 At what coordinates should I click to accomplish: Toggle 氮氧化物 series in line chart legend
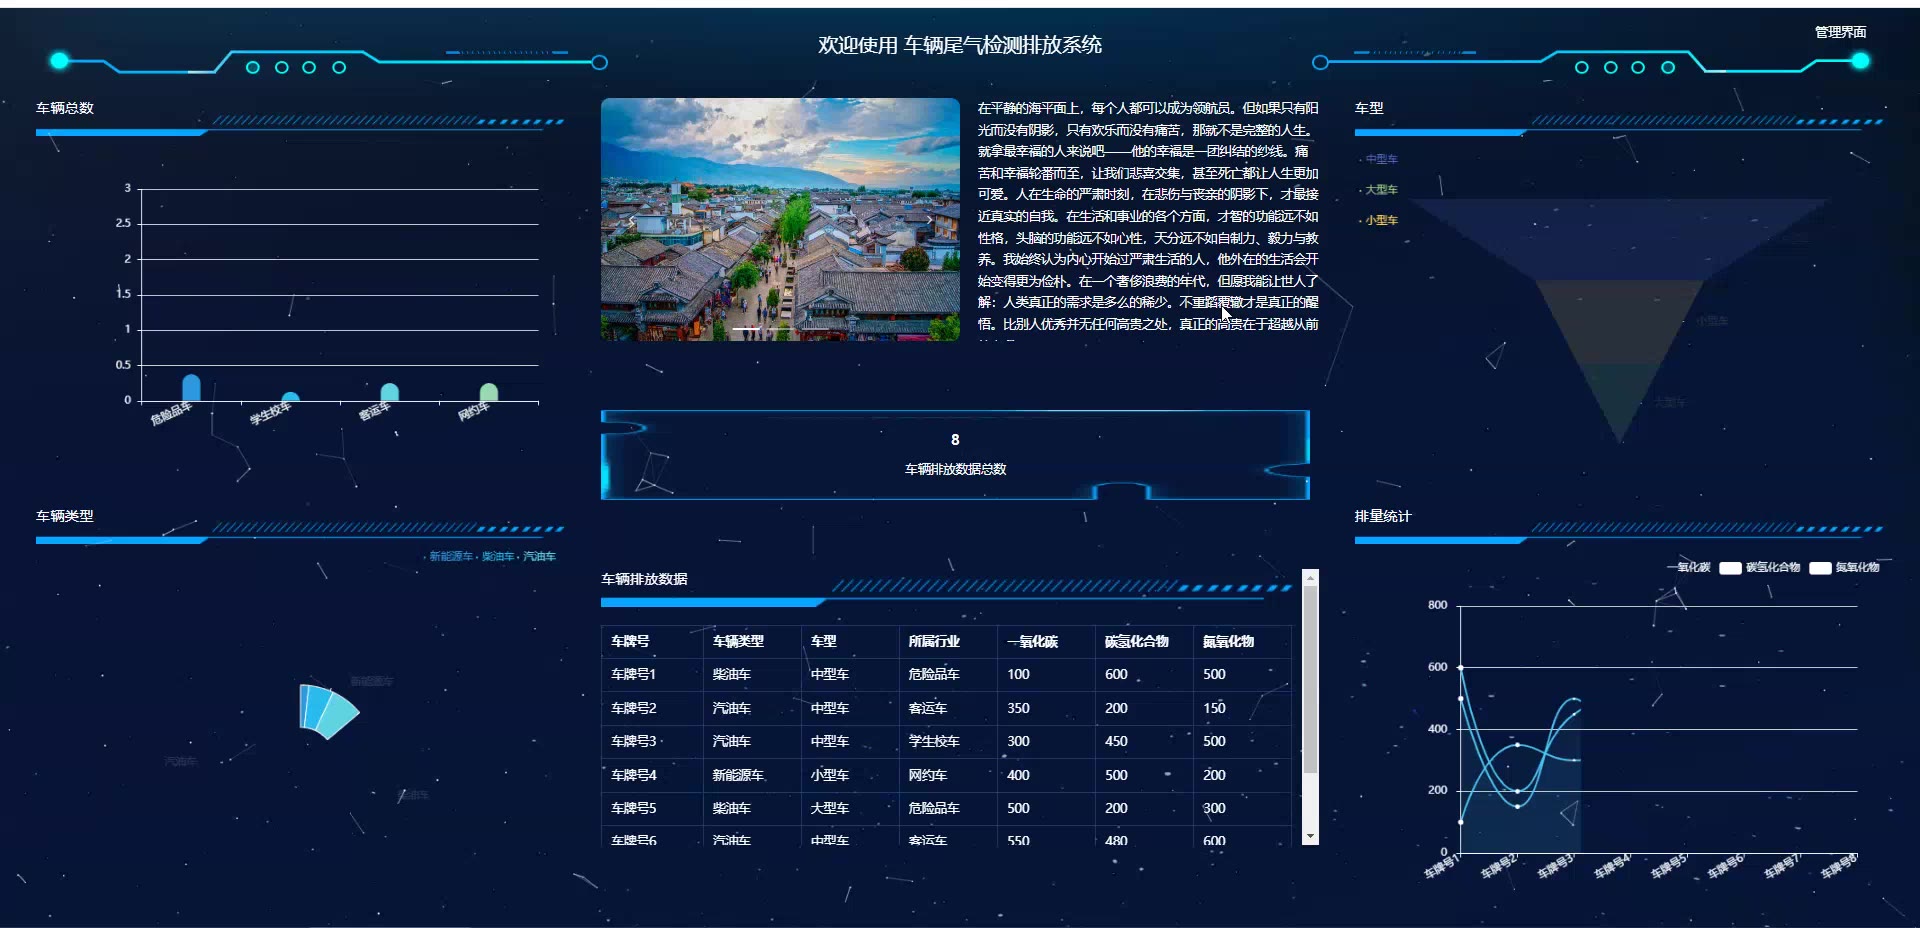pyautogui.click(x=1845, y=567)
